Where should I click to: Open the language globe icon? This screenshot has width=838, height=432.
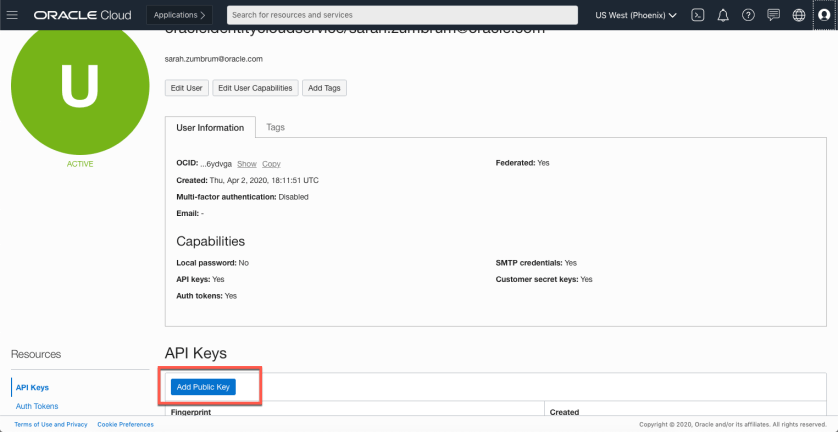click(798, 15)
